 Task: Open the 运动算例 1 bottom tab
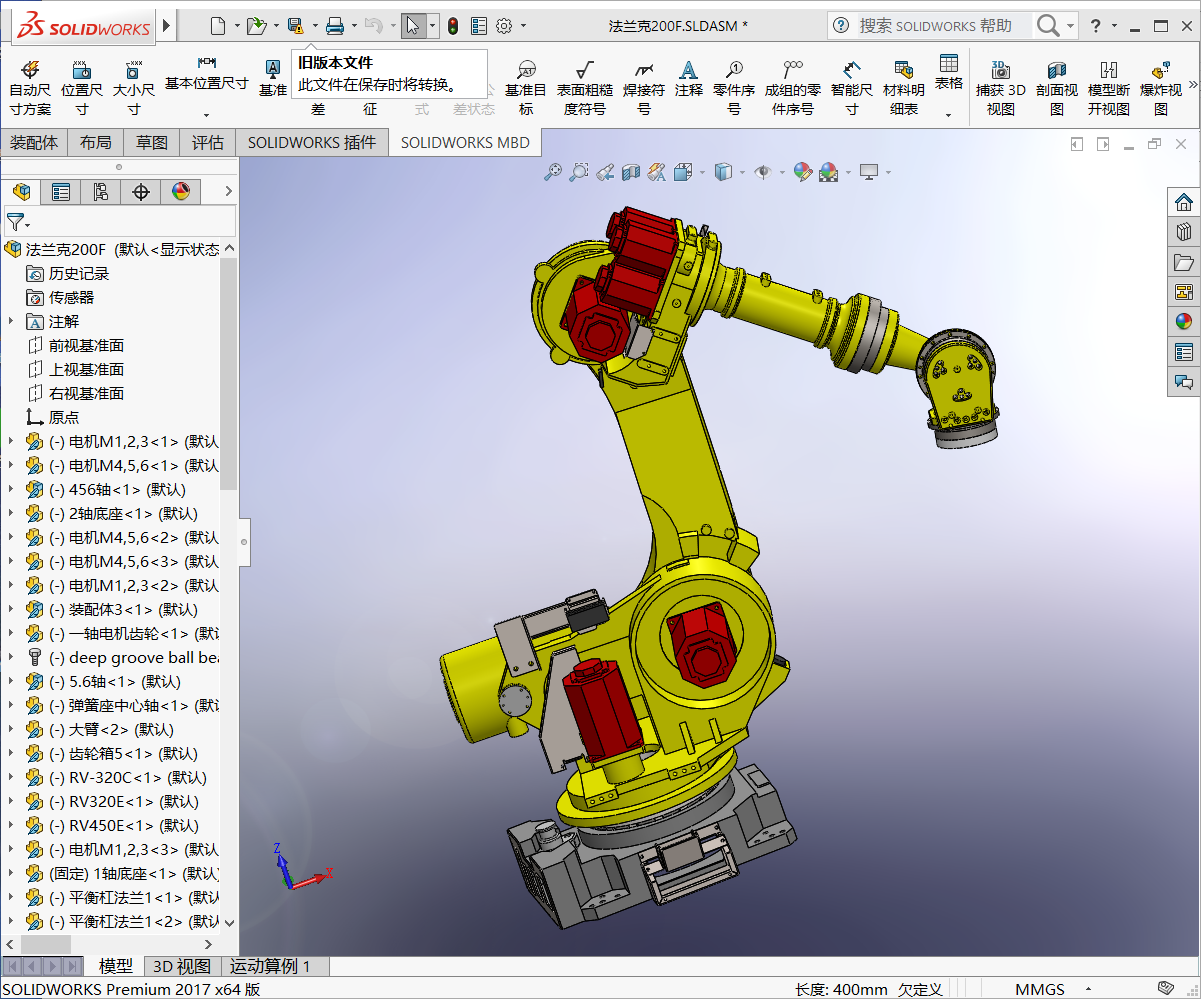[x=271, y=966]
